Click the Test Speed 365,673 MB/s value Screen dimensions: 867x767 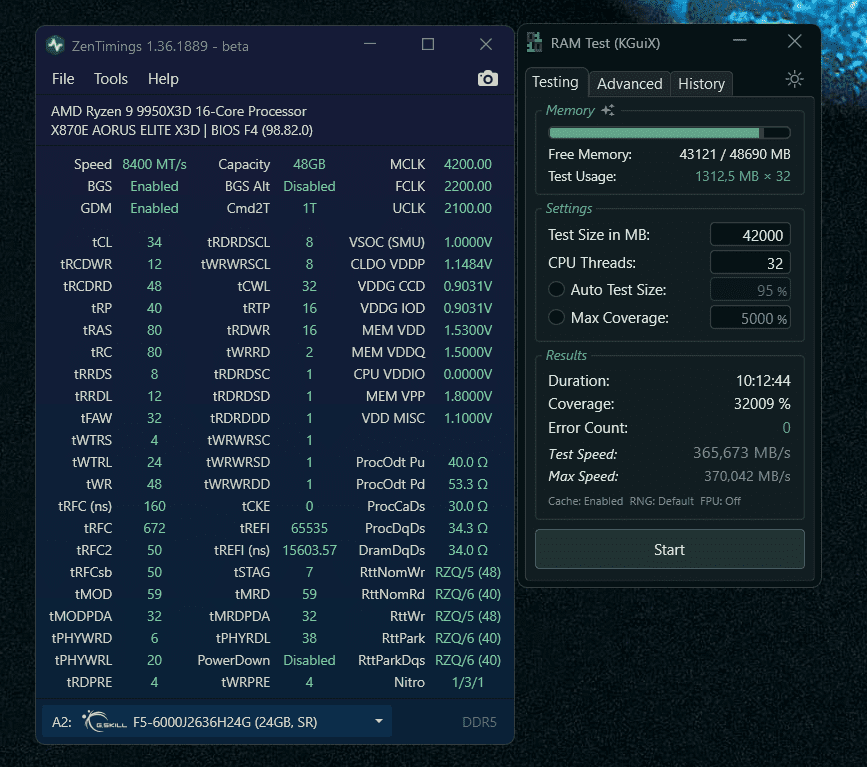coord(741,453)
